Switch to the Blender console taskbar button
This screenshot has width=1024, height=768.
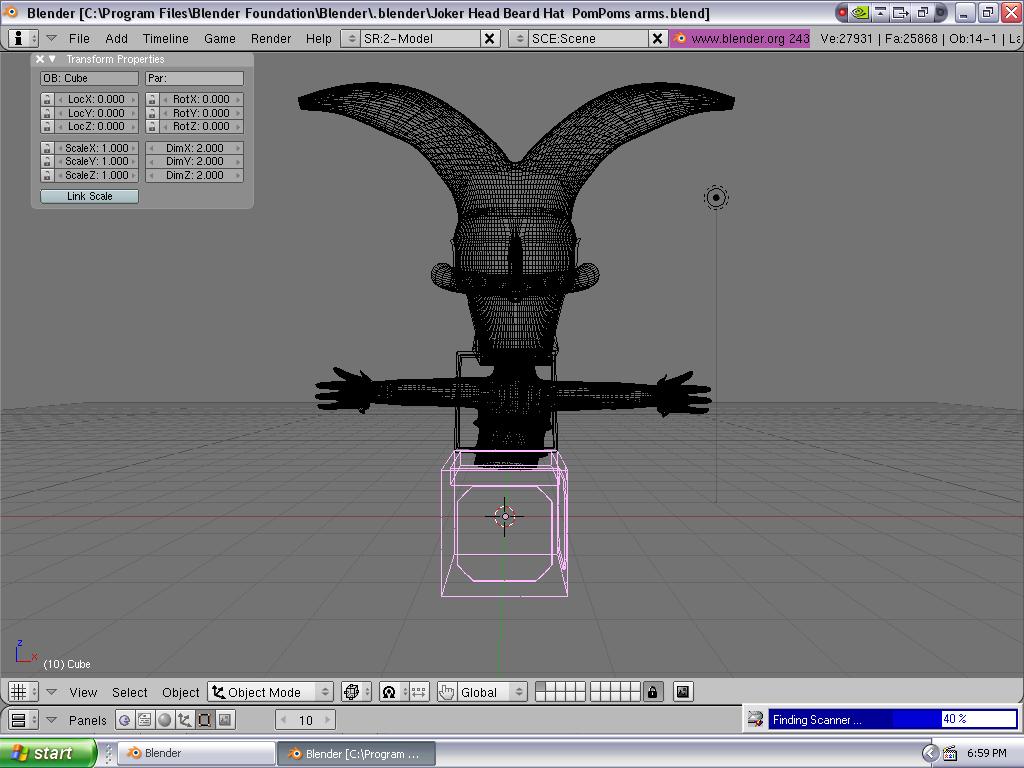pos(197,753)
